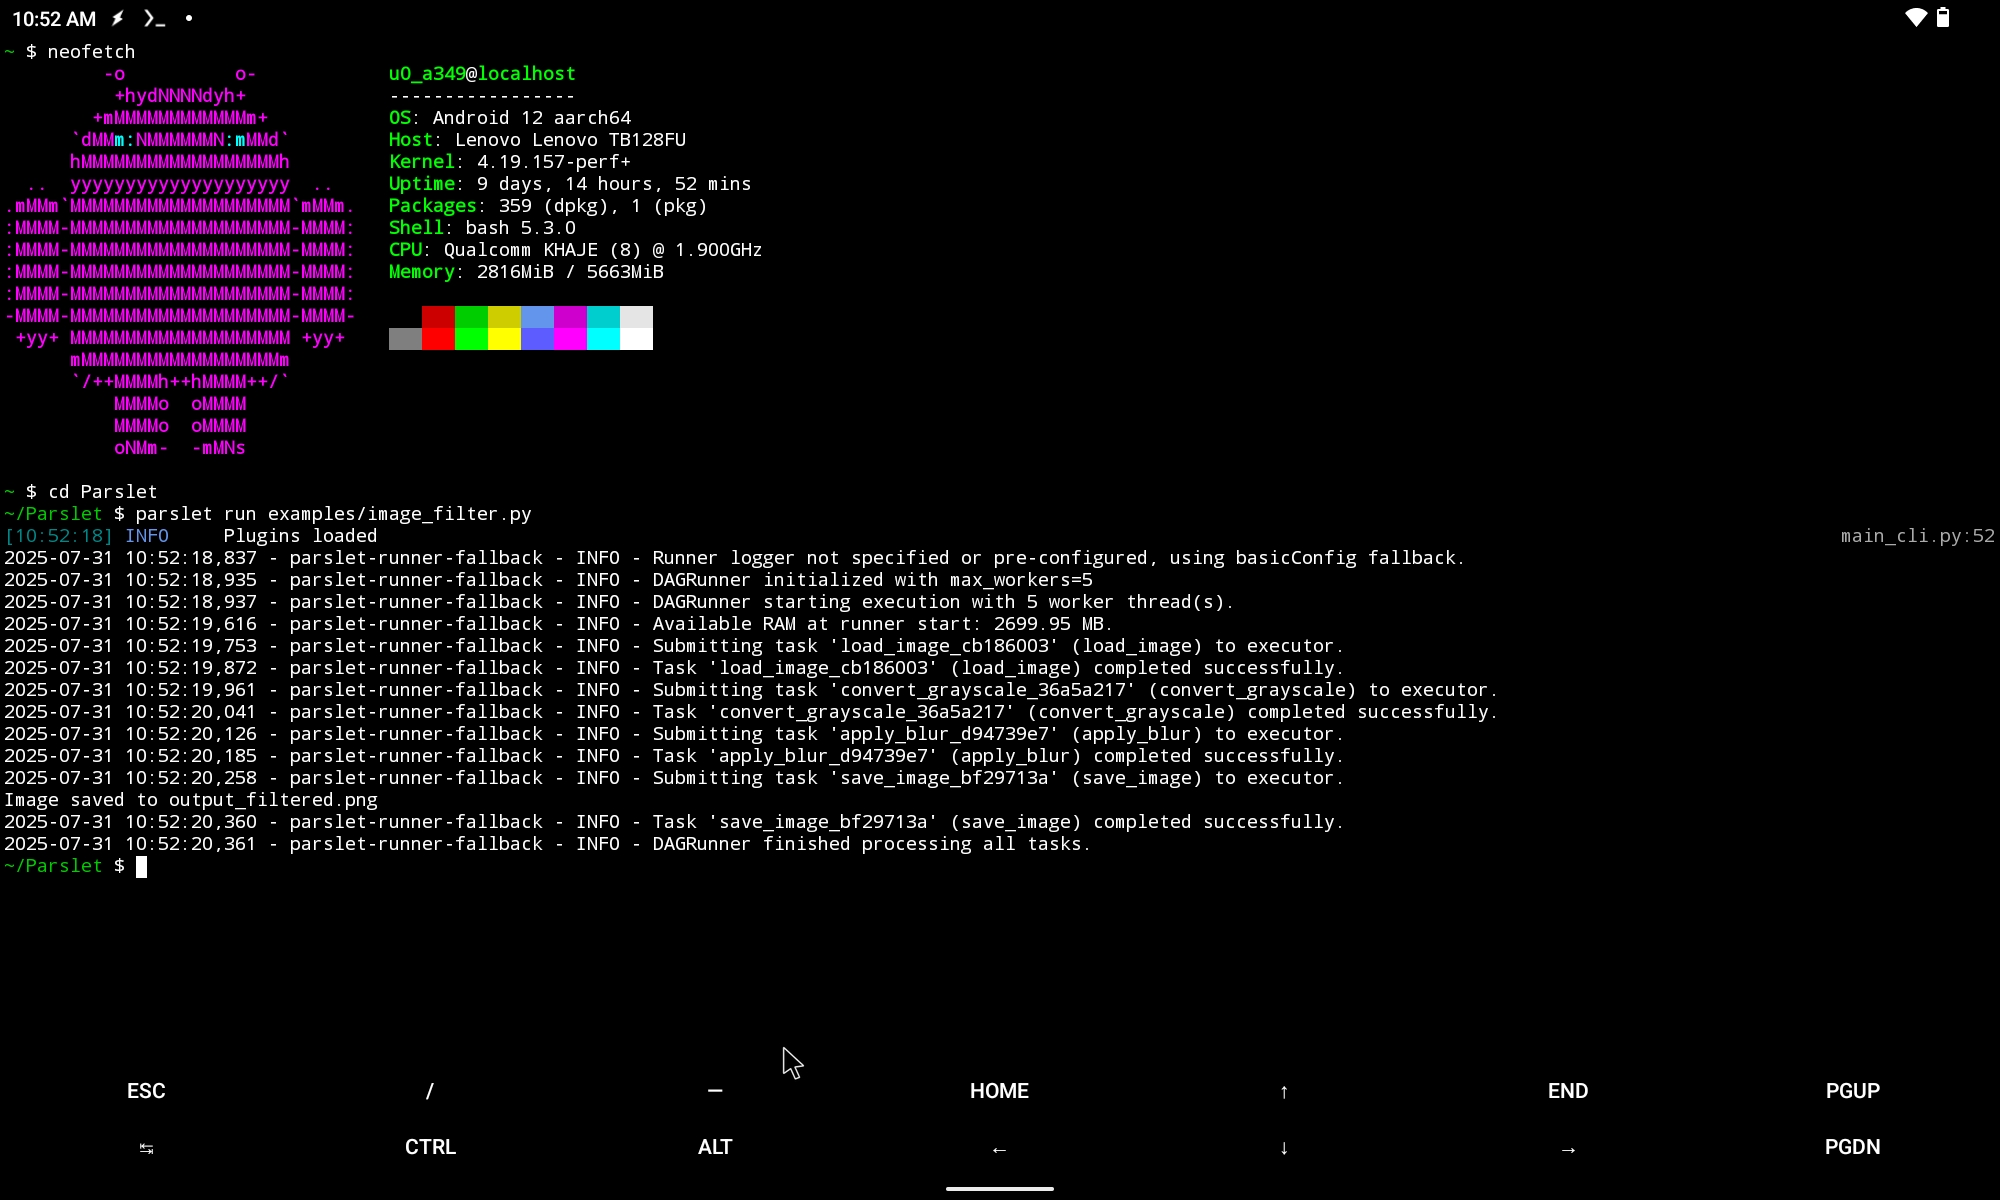Tap the down arrow key icon
Image resolution: width=2000 pixels, height=1200 pixels.
(x=1284, y=1148)
